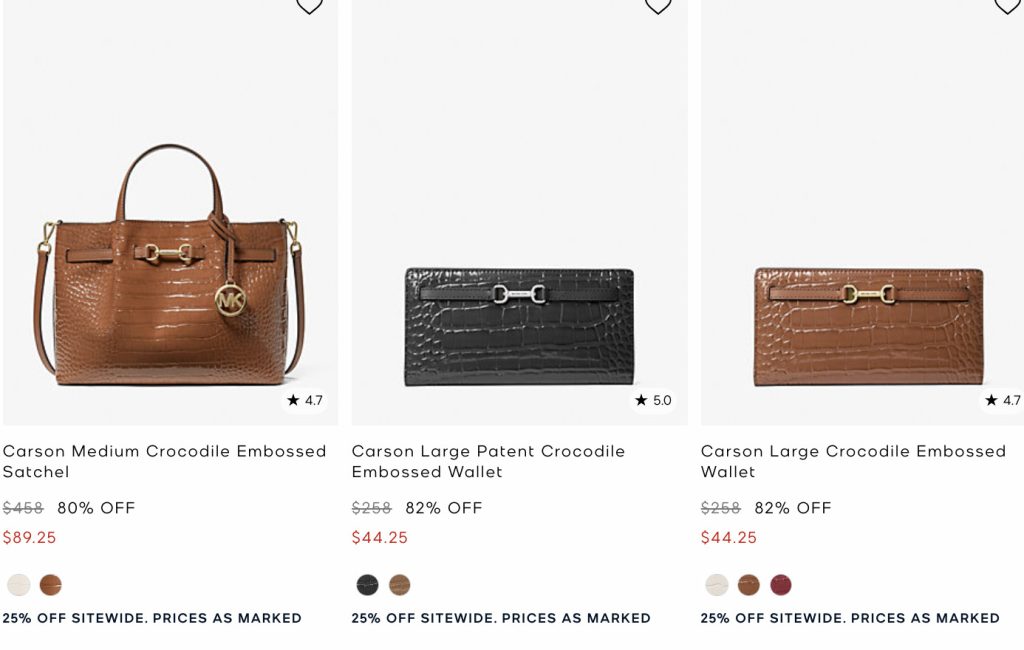1024x650 pixels.
Task: Choose brown swatch under Carson Large Crocodile Wallet
Action: tap(749, 585)
